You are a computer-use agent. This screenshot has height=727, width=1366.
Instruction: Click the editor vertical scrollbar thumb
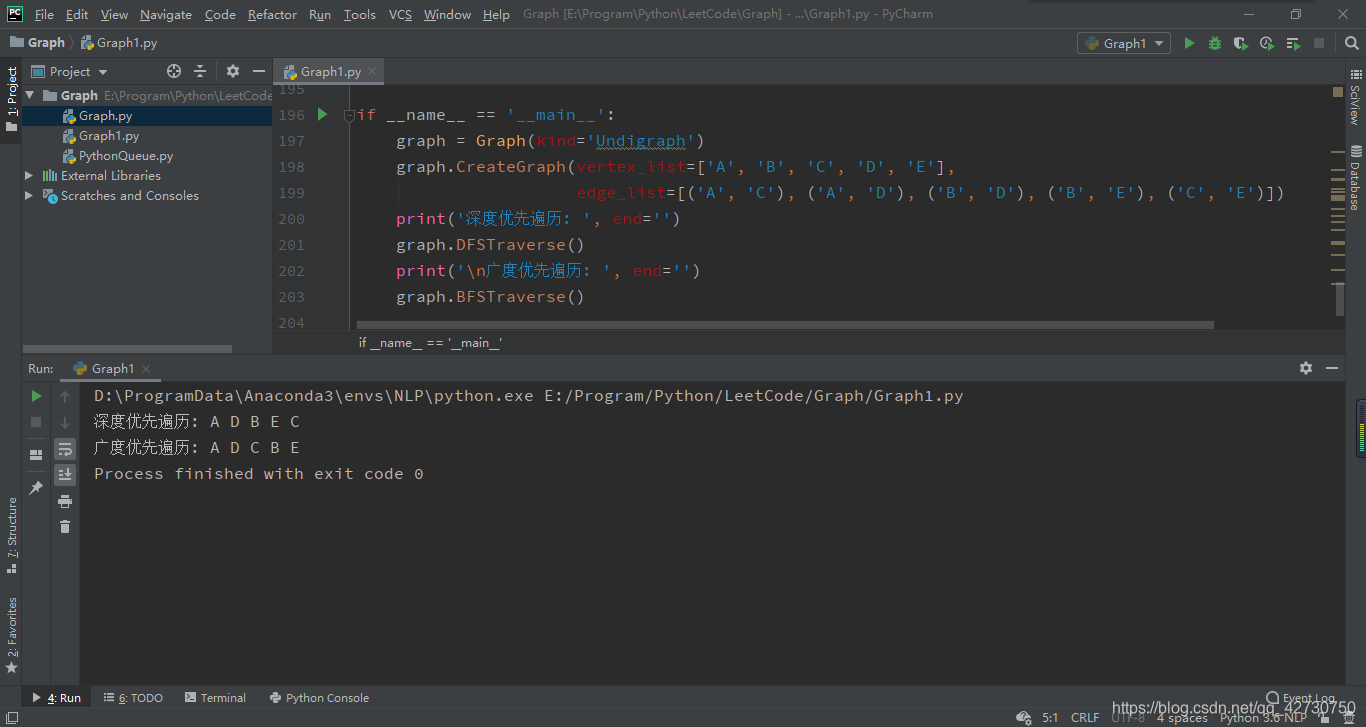coord(1339,298)
